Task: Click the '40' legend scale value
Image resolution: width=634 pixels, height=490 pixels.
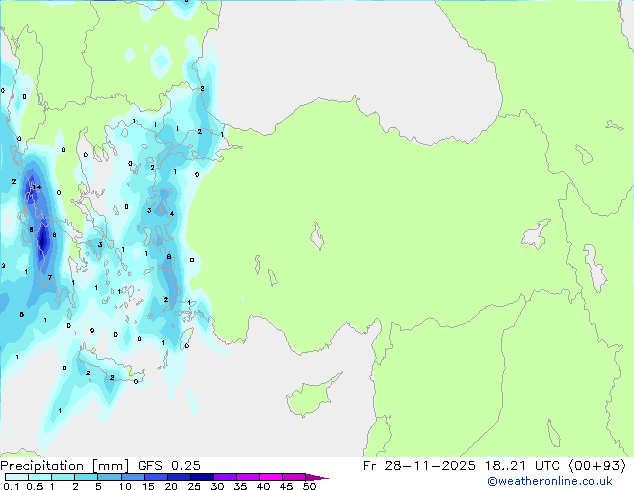Action: tap(263, 486)
